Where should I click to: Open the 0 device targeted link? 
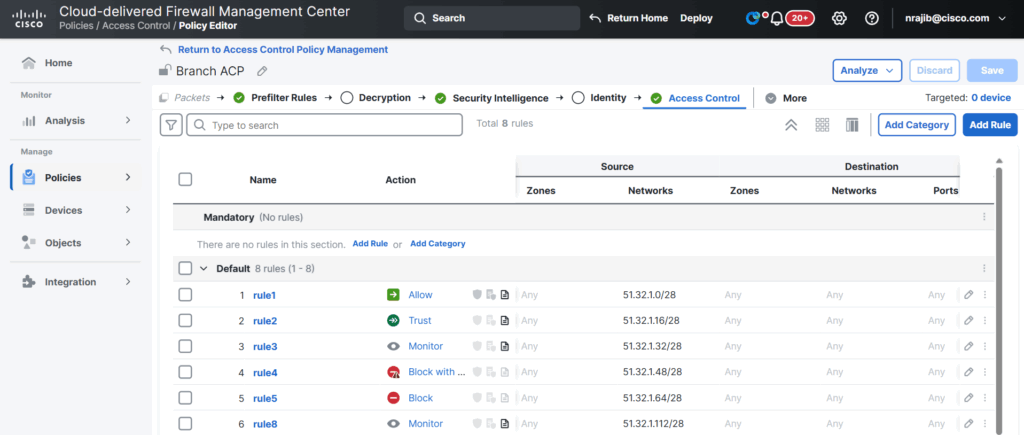tap(991, 98)
